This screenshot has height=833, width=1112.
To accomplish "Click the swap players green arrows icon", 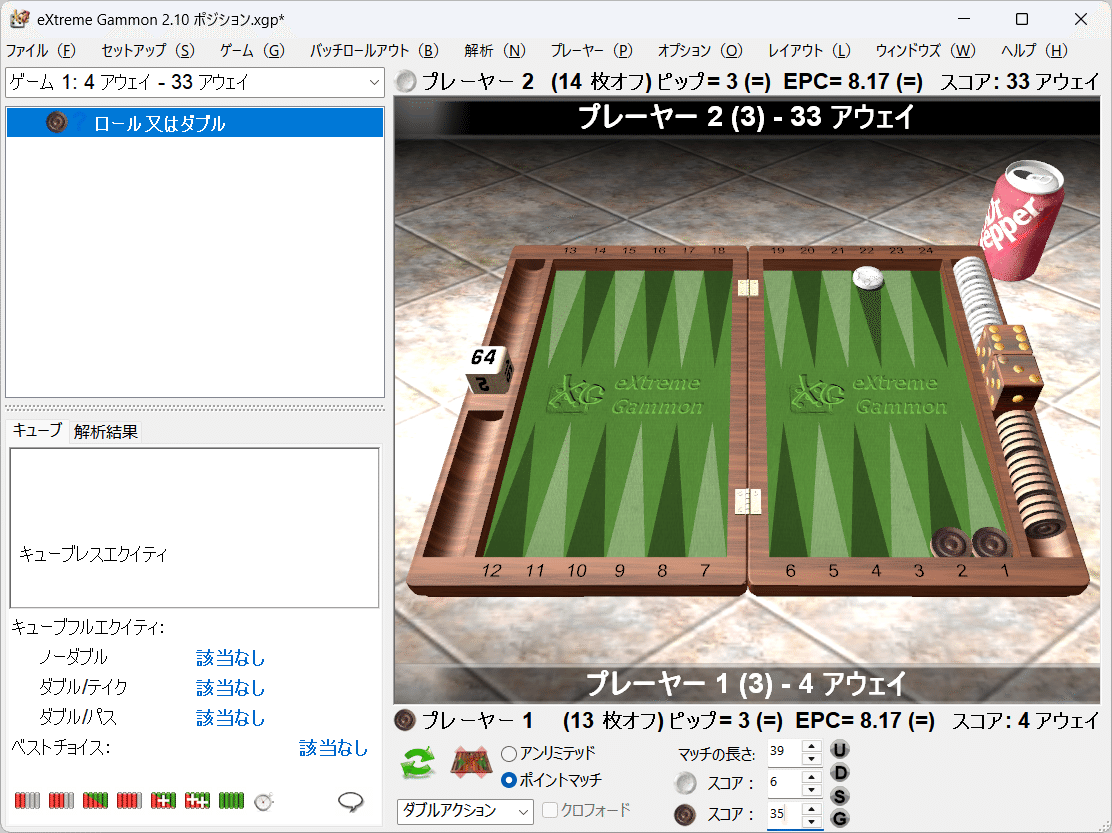I will click(418, 763).
